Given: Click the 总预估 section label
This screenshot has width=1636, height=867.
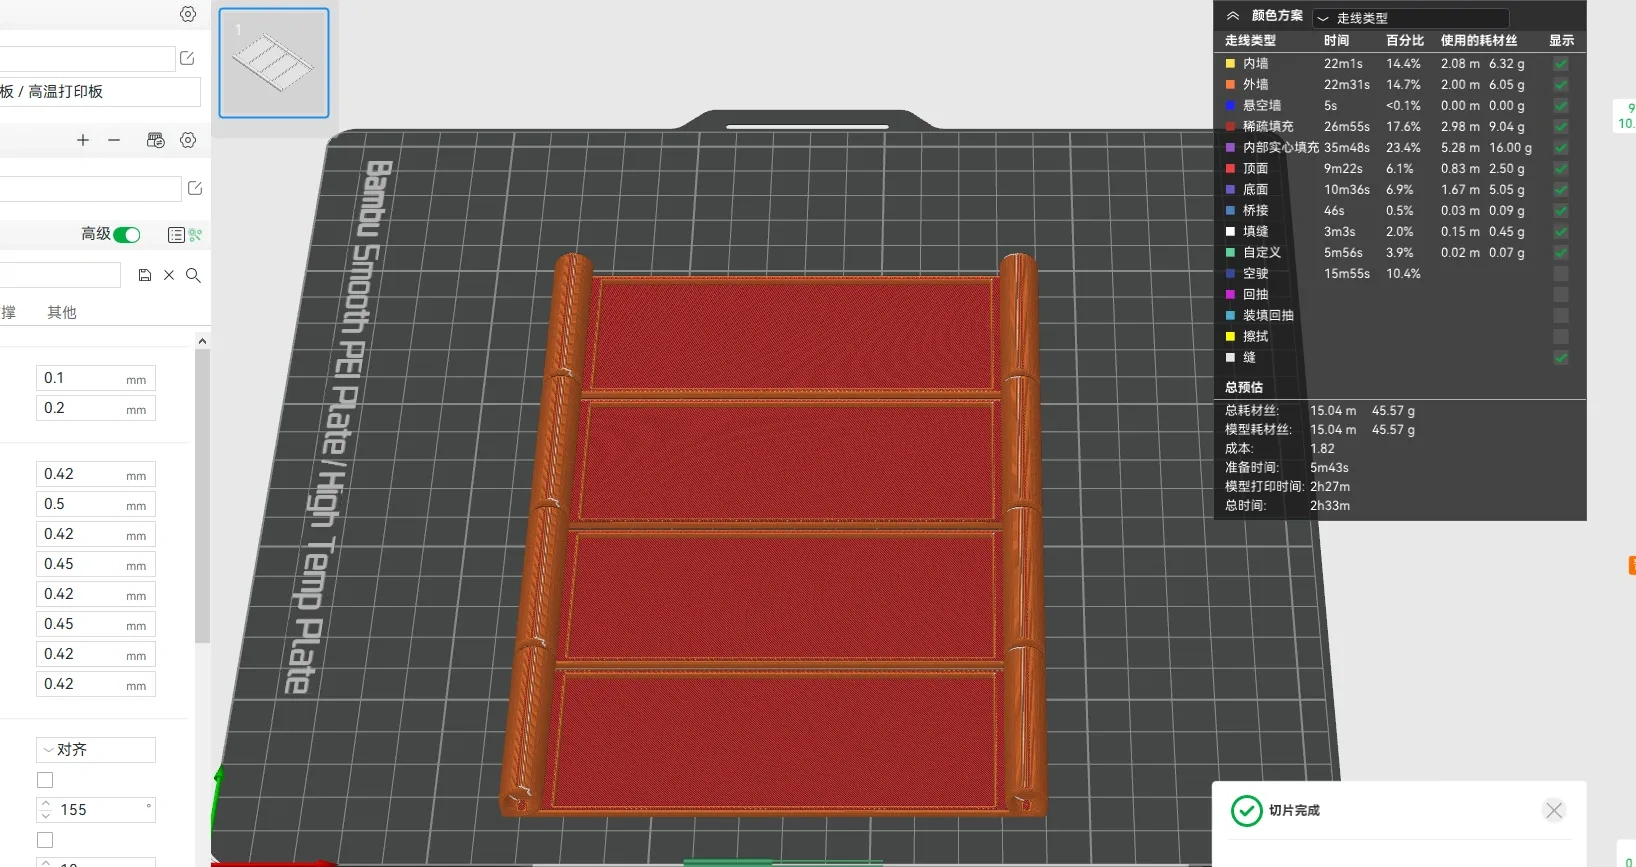Looking at the screenshot, I should [x=1244, y=388].
